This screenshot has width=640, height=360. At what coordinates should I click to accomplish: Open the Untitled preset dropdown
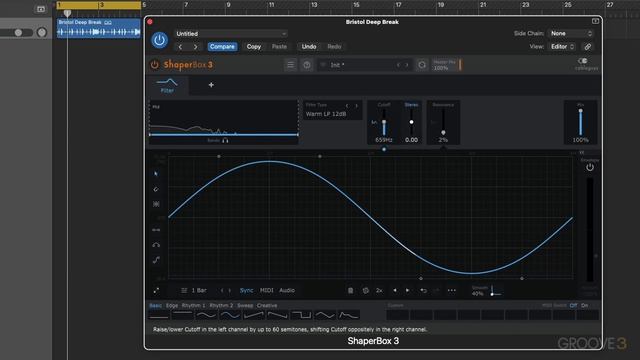pyautogui.click(x=231, y=34)
